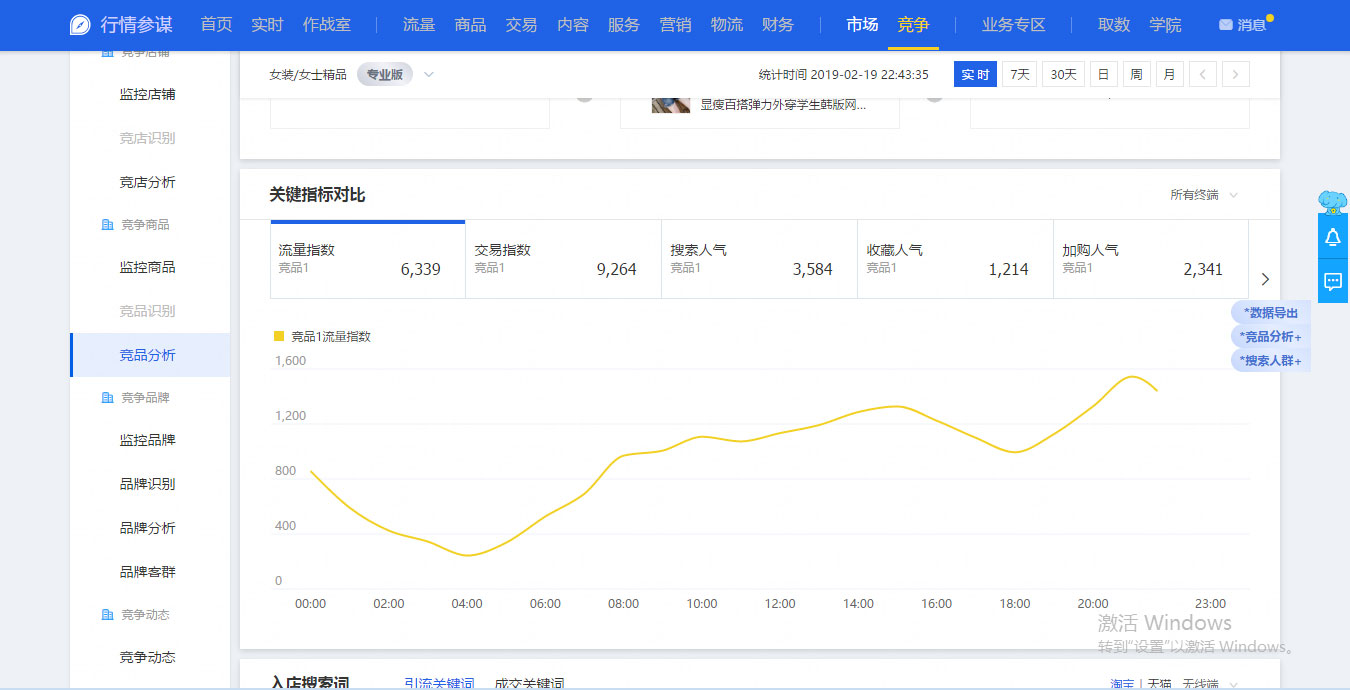Click the 数据导出 button
This screenshot has width=1350, height=690.
coord(1270,313)
